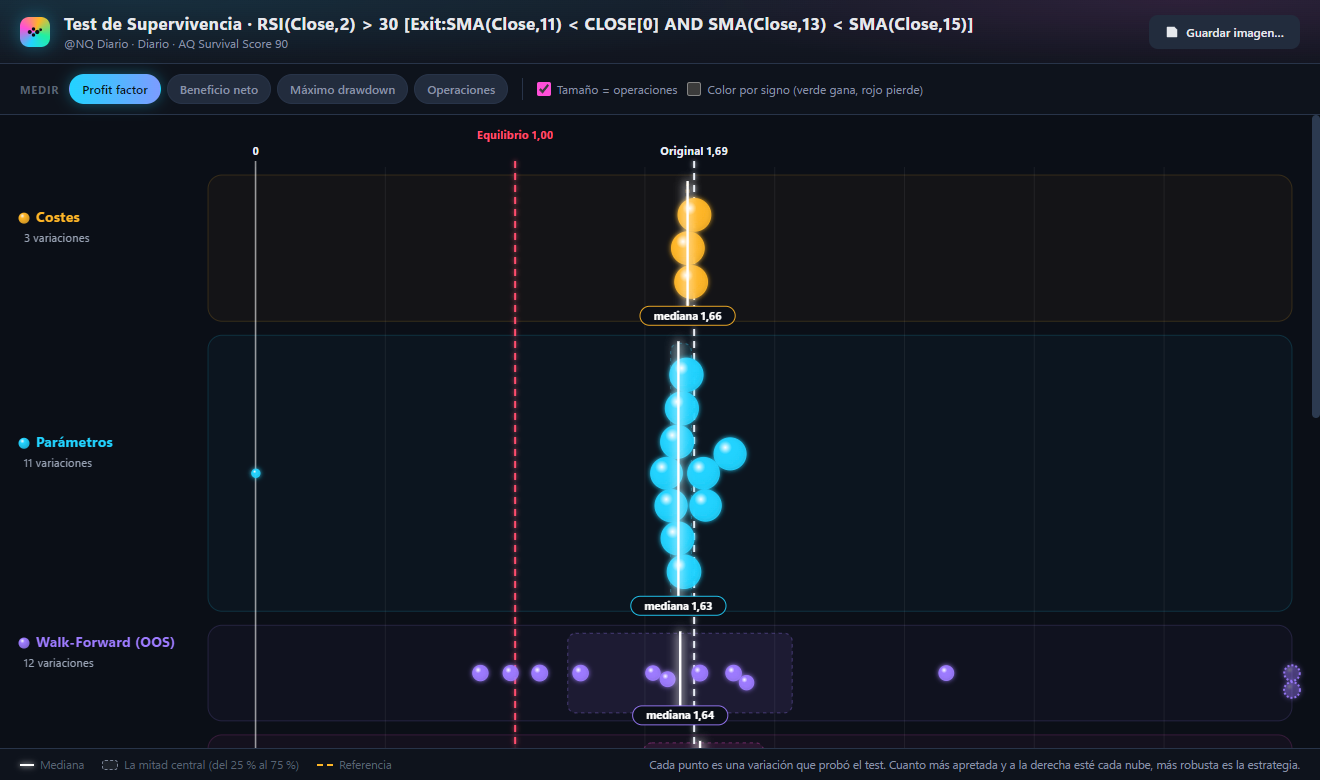Image resolution: width=1320 pixels, height=780 pixels.
Task: Click the vertical scrollbar thumb on the right
Action: click(x=1315, y=267)
